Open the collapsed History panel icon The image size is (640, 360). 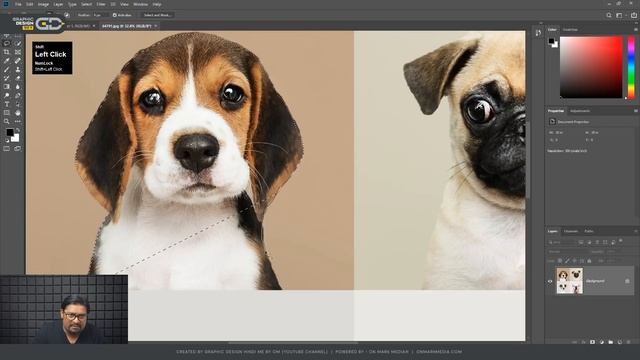(538, 33)
